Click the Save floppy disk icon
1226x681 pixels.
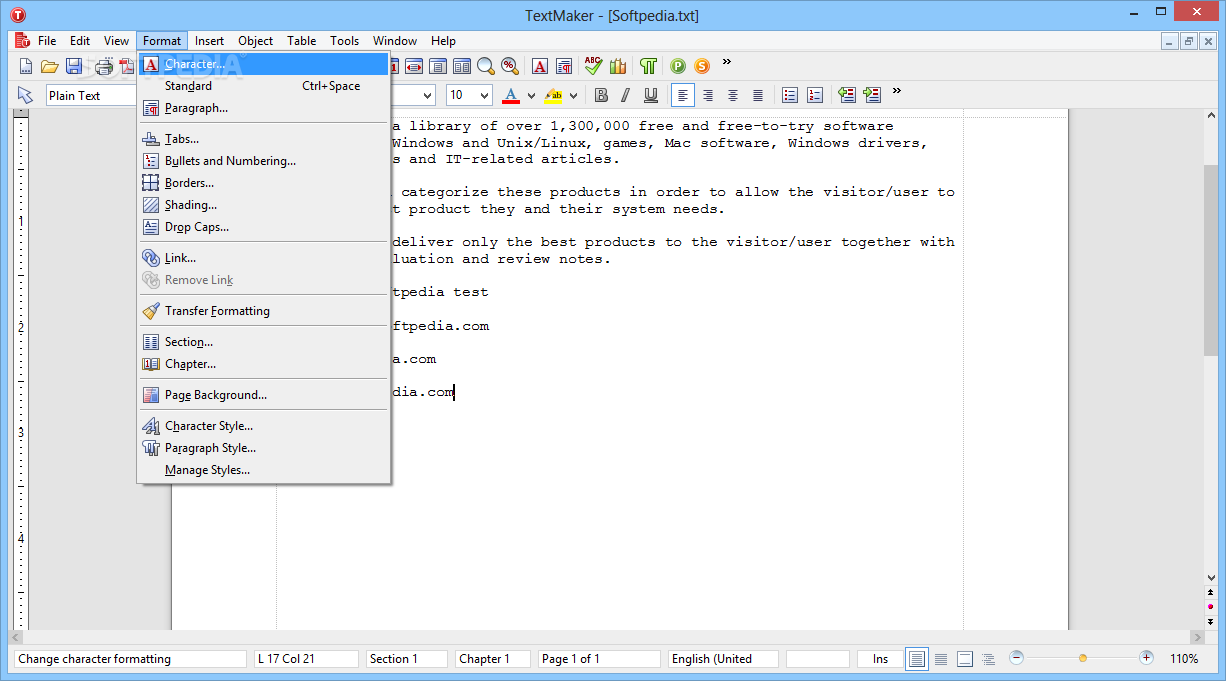[74, 66]
